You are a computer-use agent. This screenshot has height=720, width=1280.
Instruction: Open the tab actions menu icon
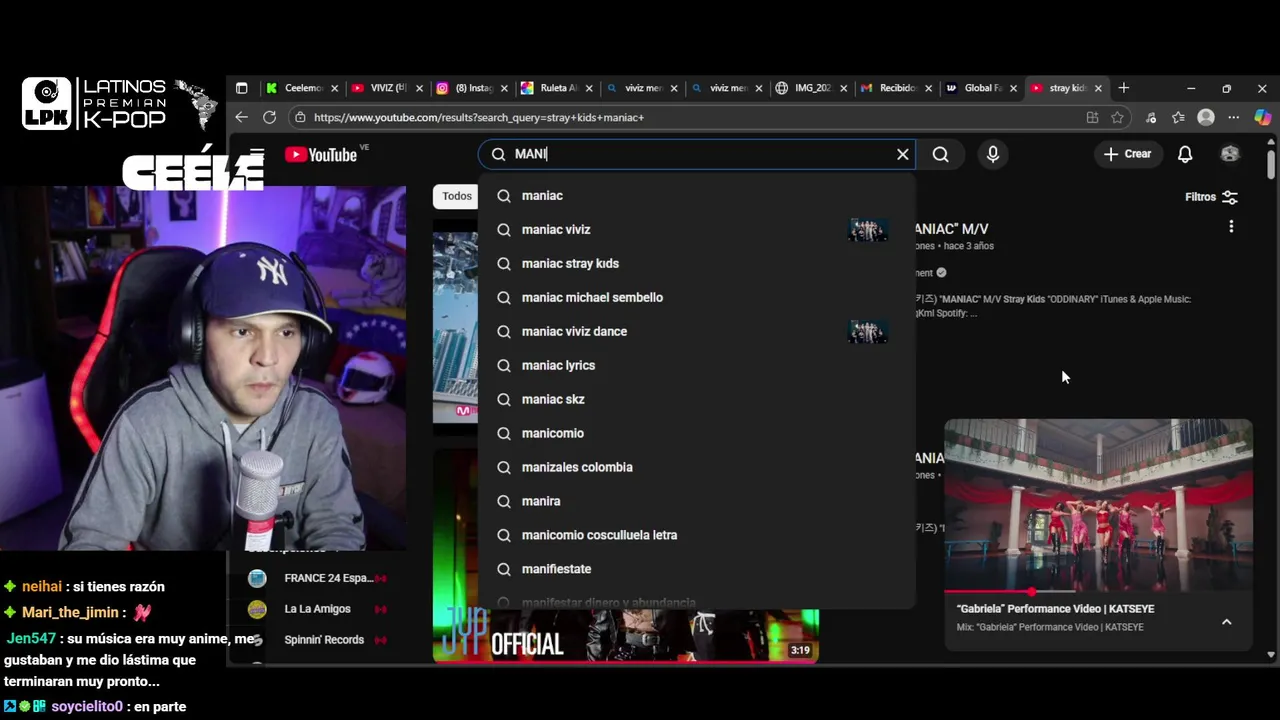point(241,88)
